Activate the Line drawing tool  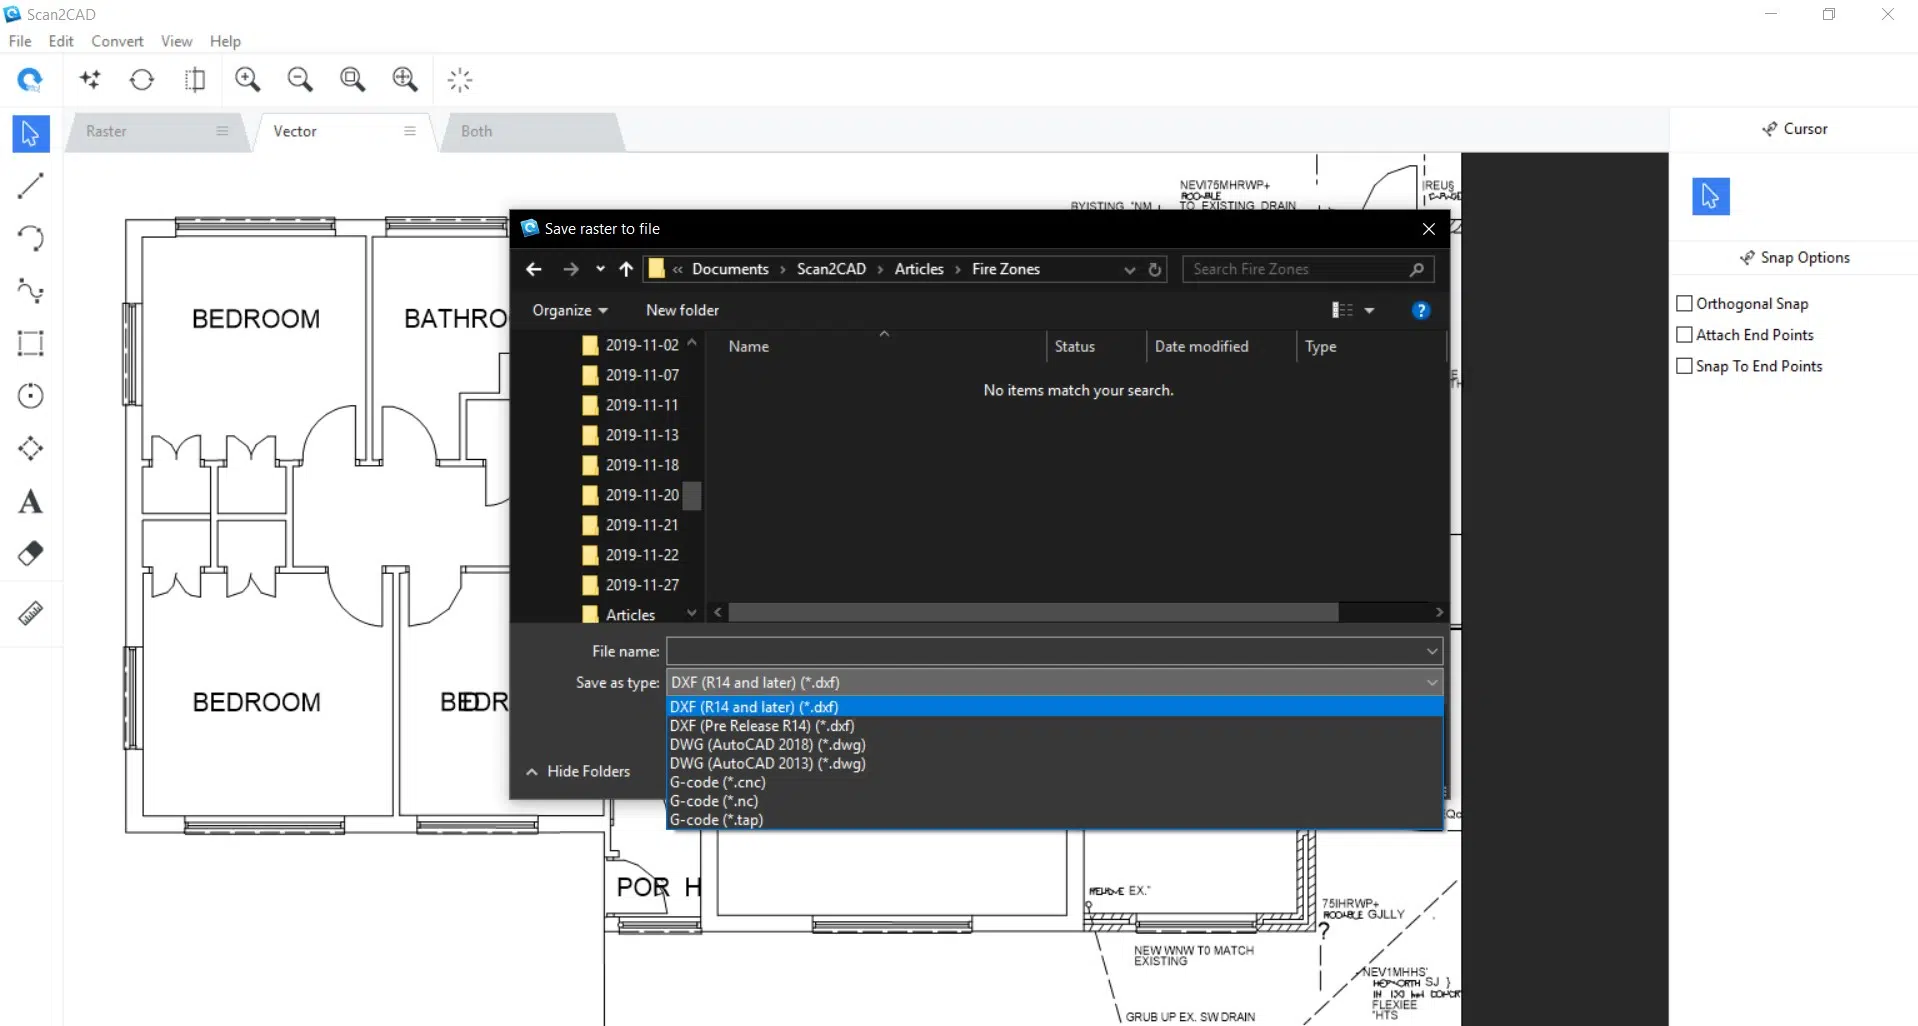[x=30, y=186]
